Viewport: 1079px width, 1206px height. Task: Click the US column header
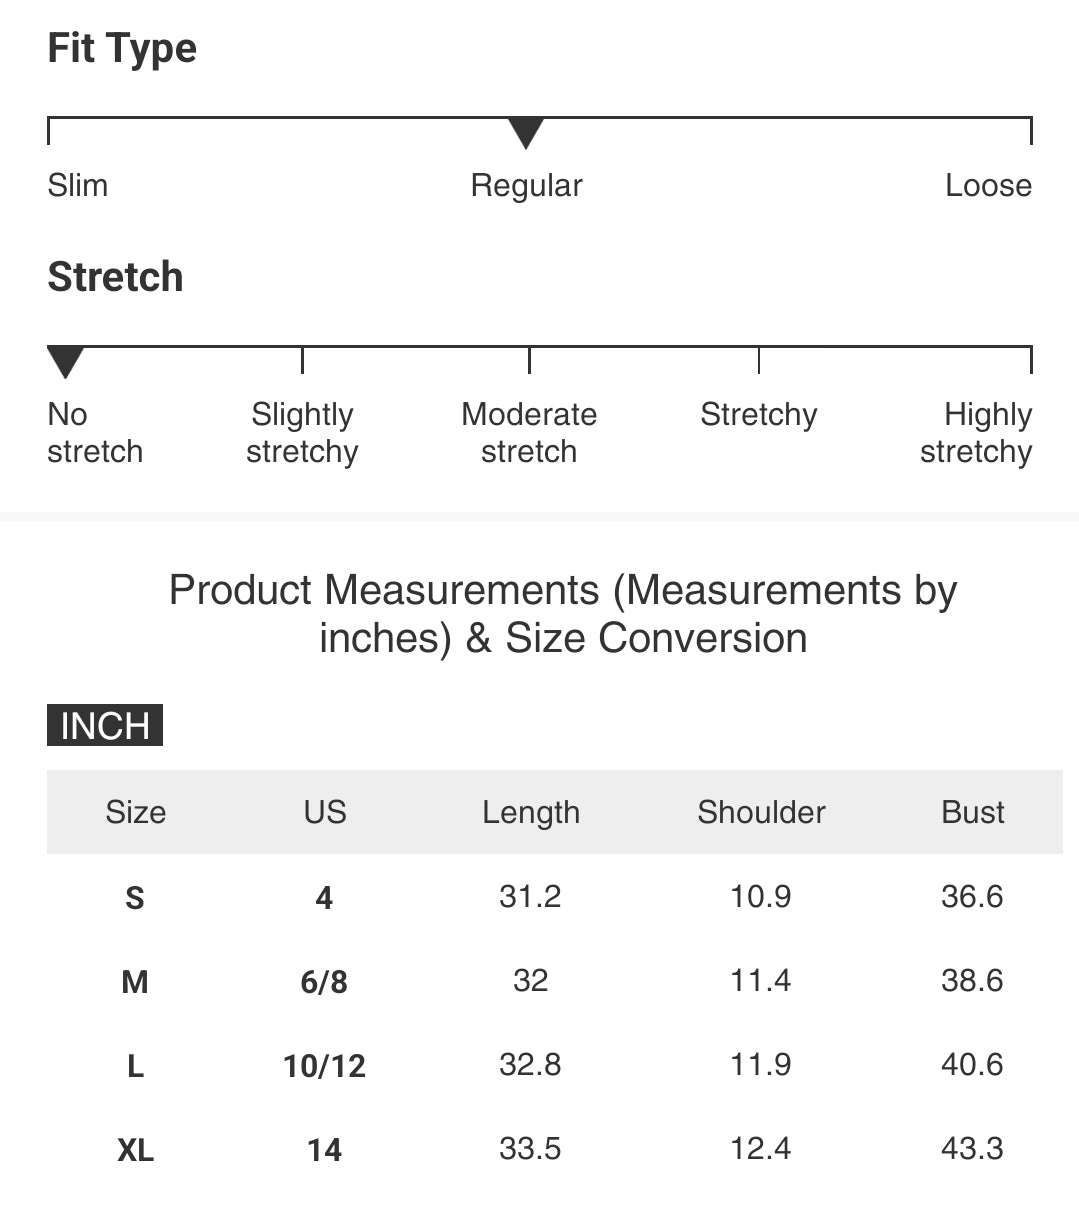click(325, 812)
